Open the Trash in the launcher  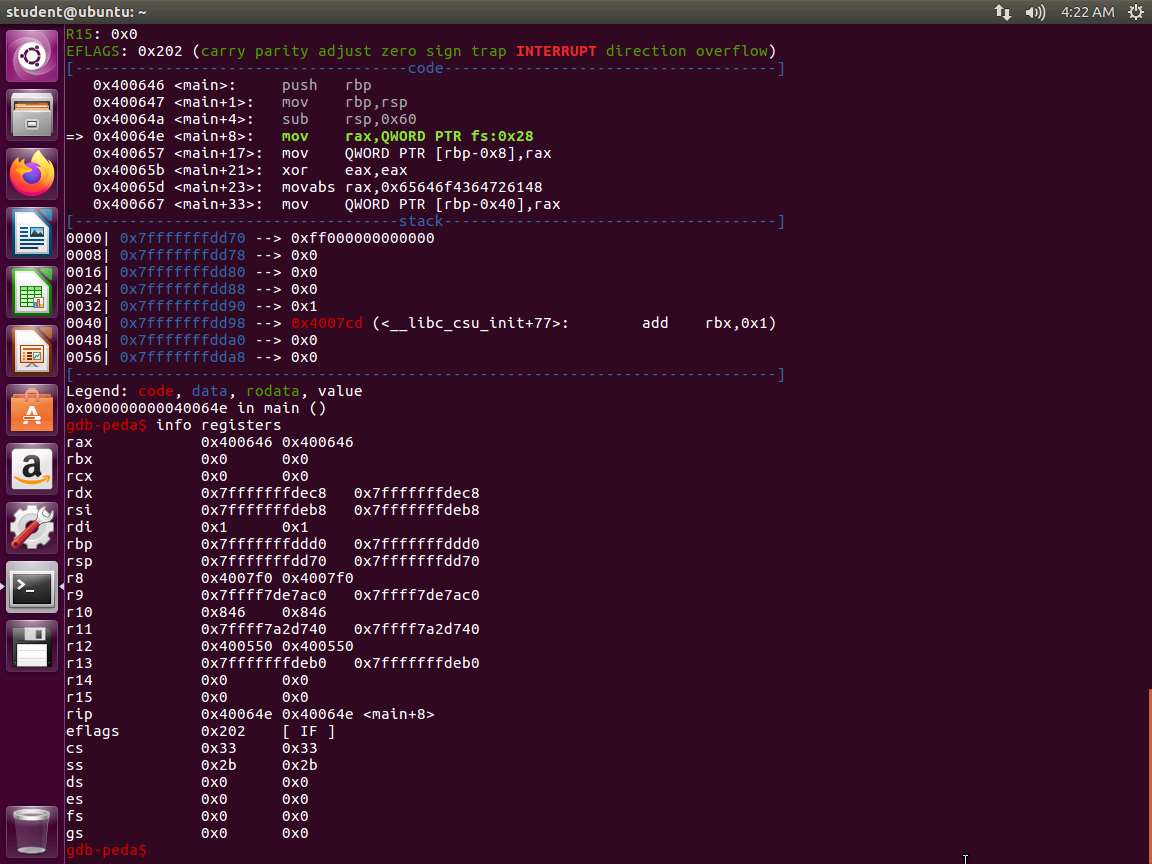[x=32, y=829]
